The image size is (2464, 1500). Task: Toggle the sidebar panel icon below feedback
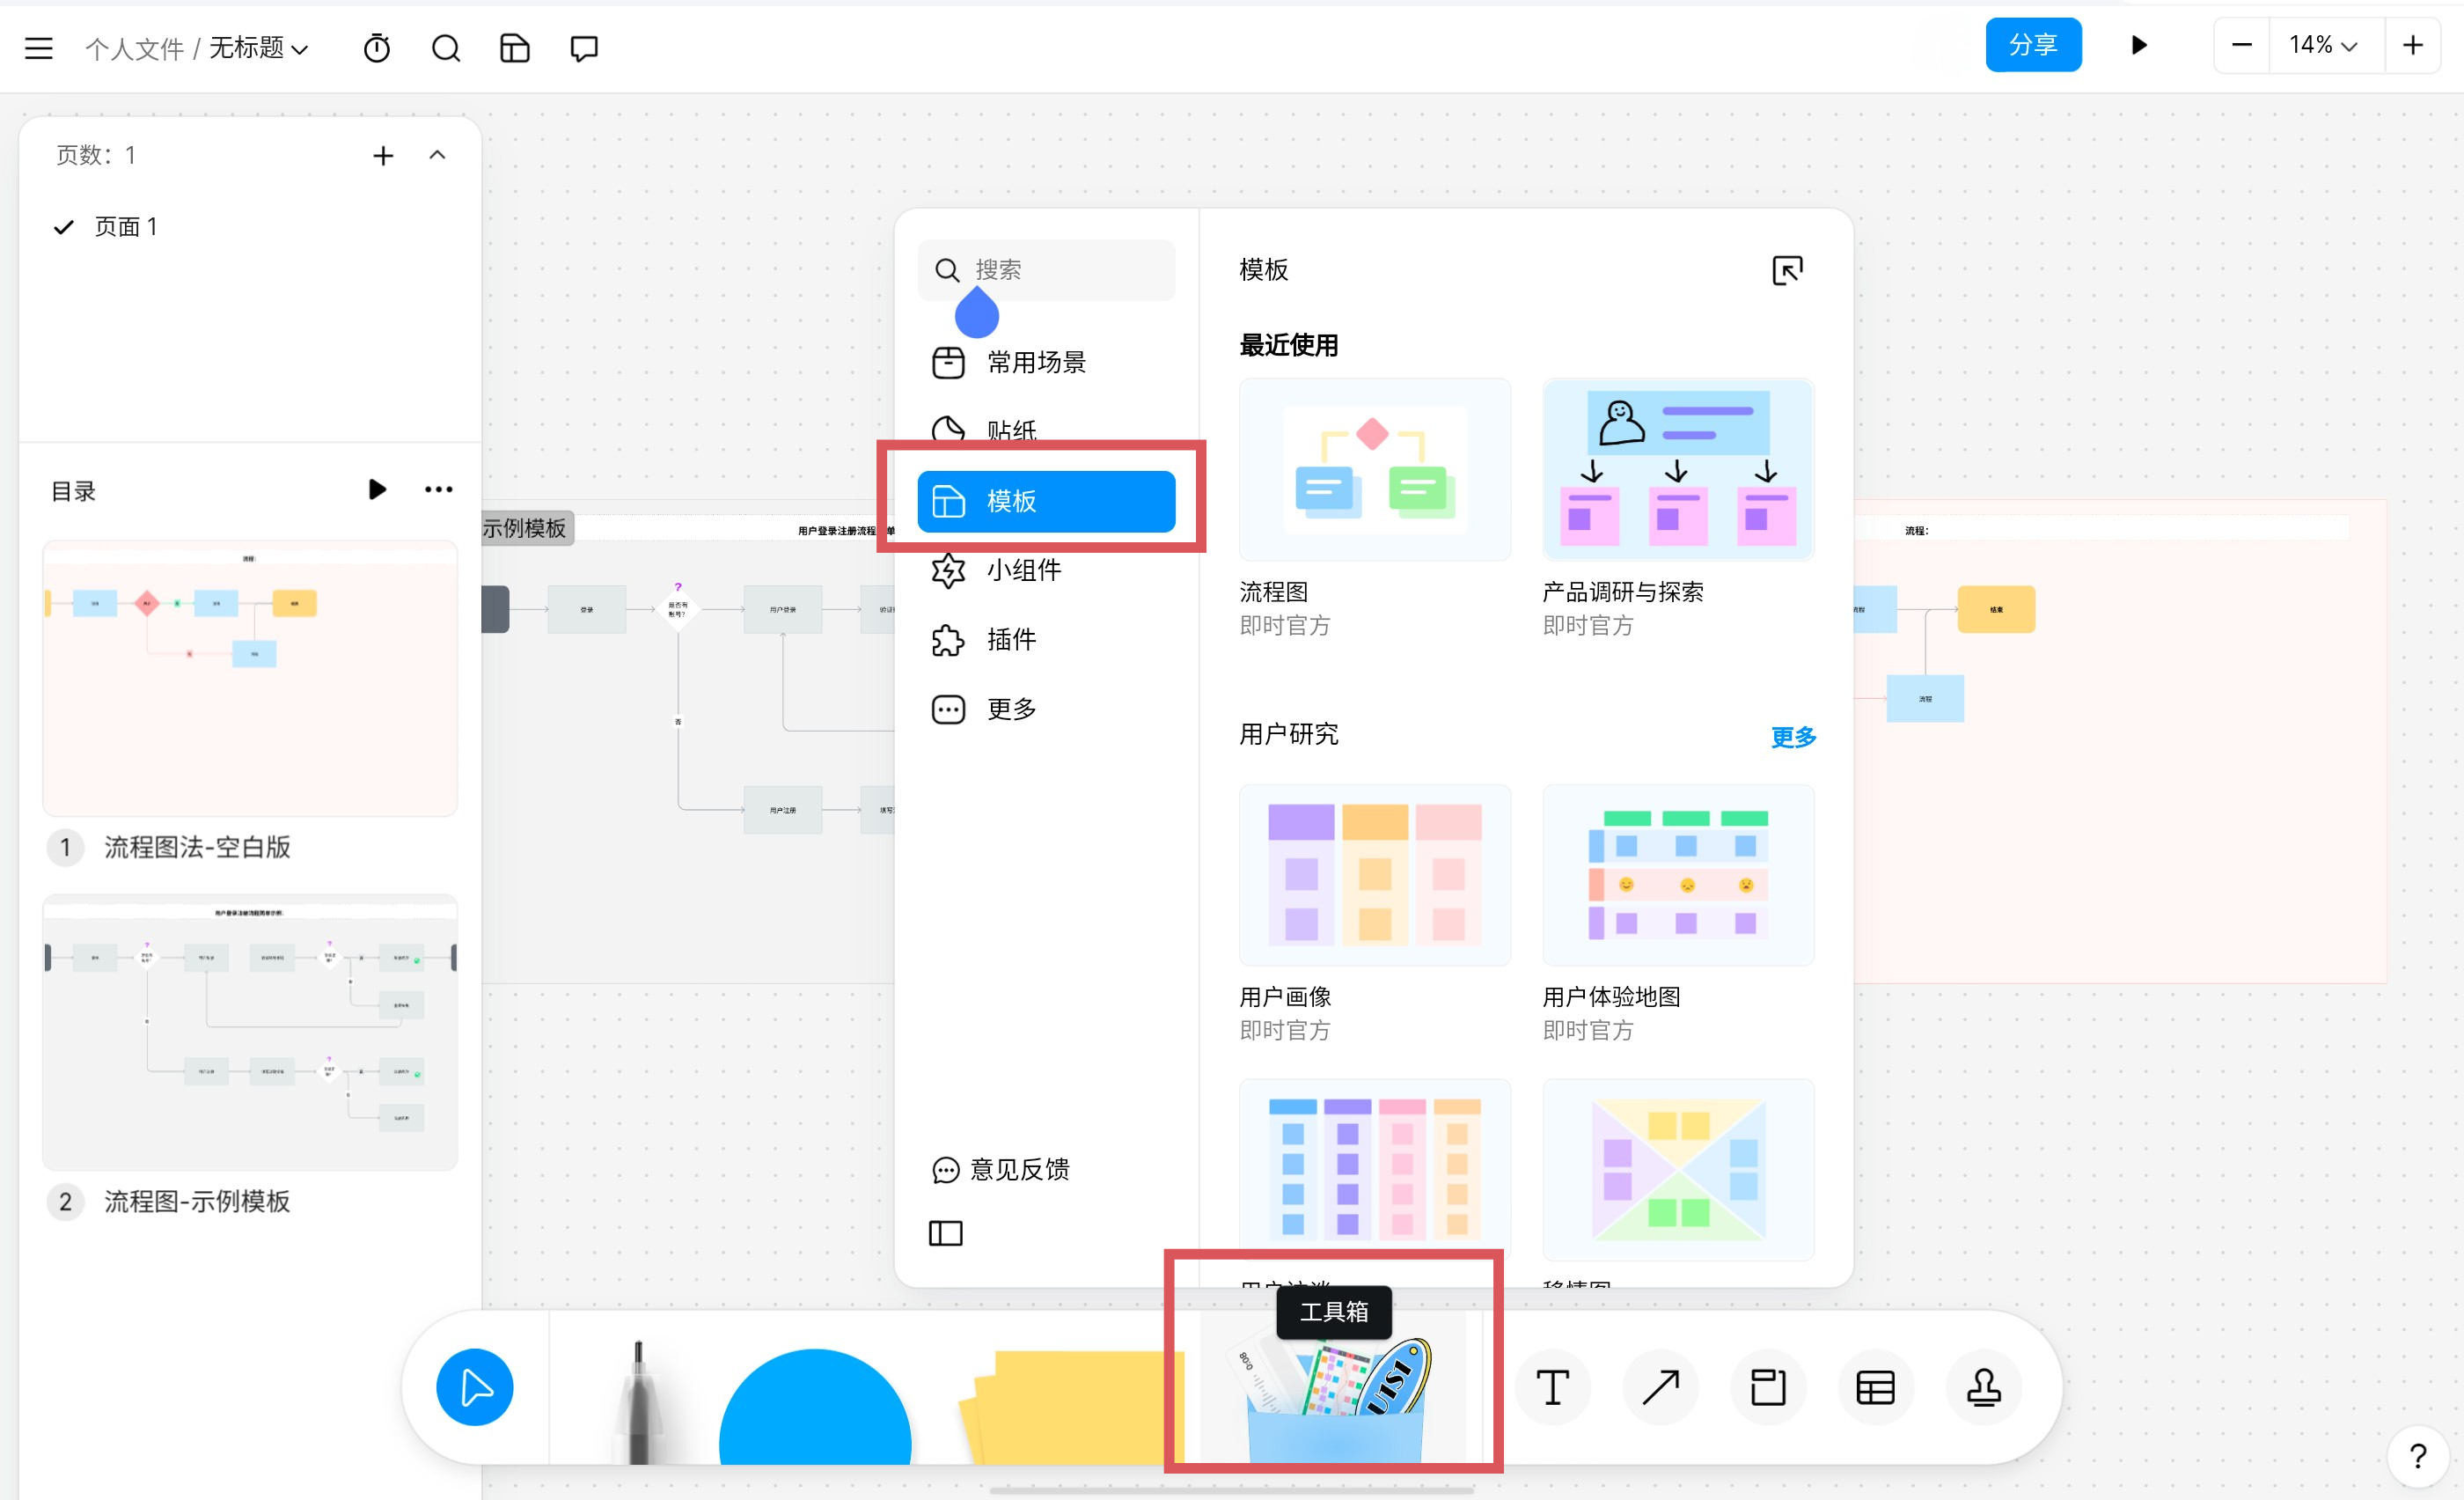coord(945,1233)
